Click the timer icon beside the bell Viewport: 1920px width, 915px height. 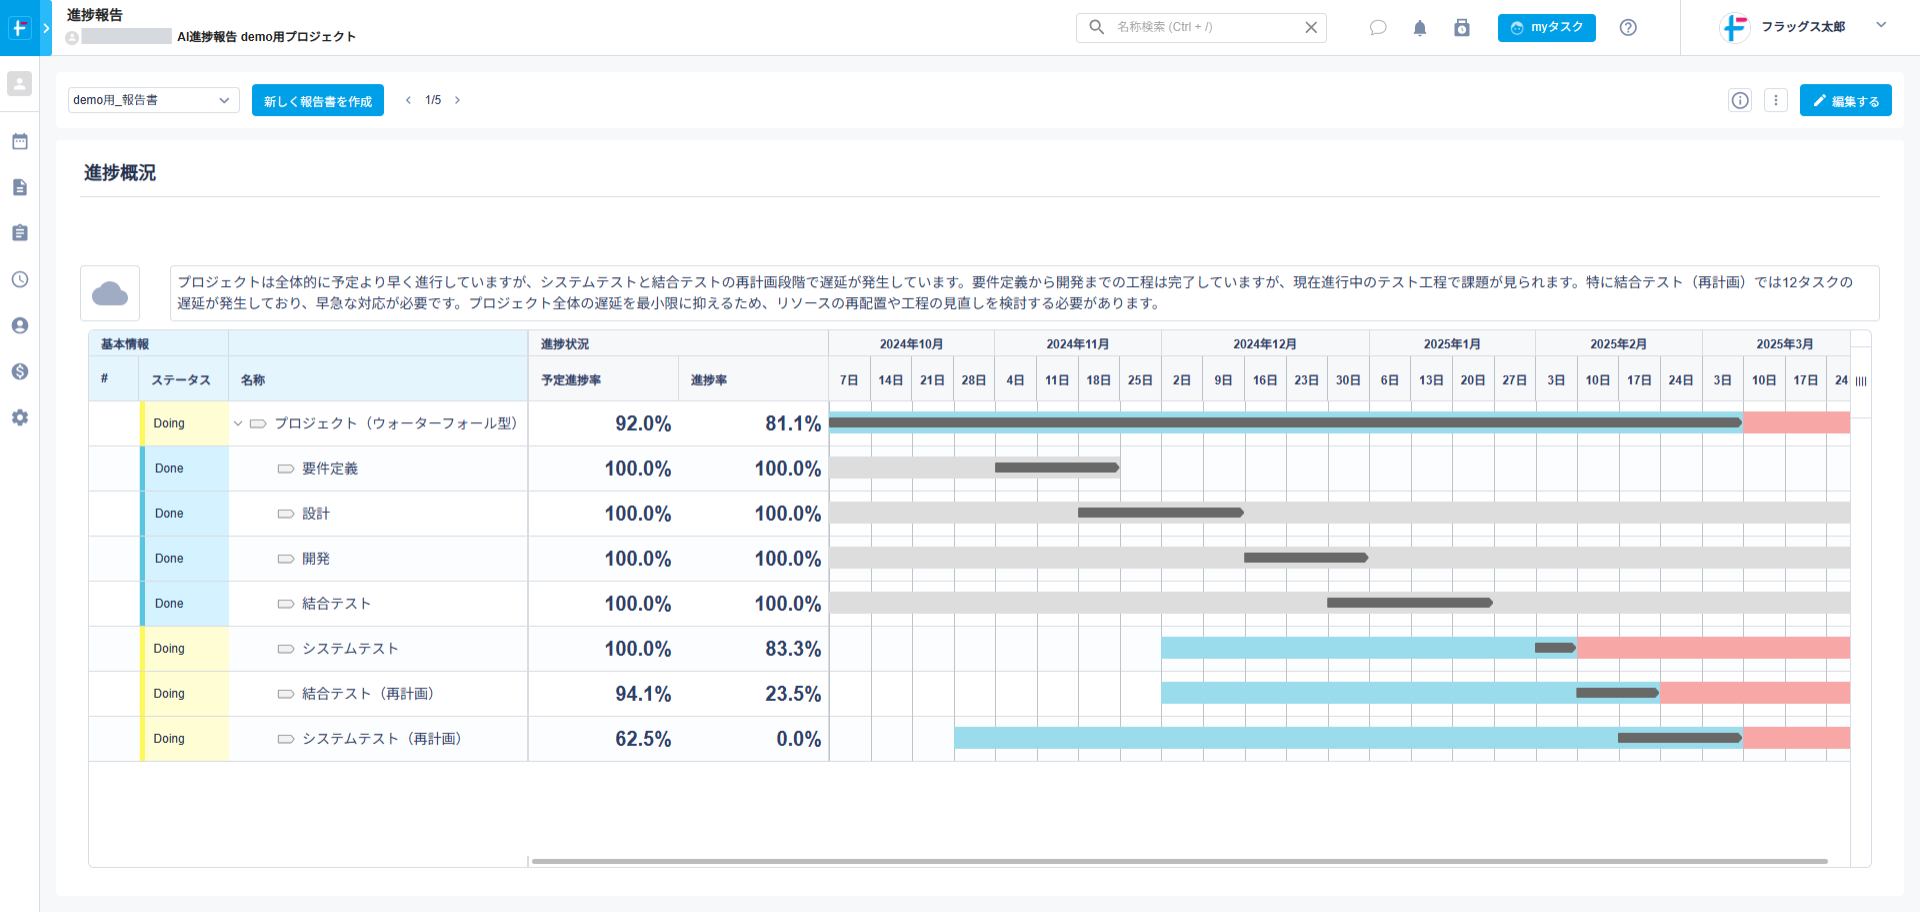coord(1462,28)
